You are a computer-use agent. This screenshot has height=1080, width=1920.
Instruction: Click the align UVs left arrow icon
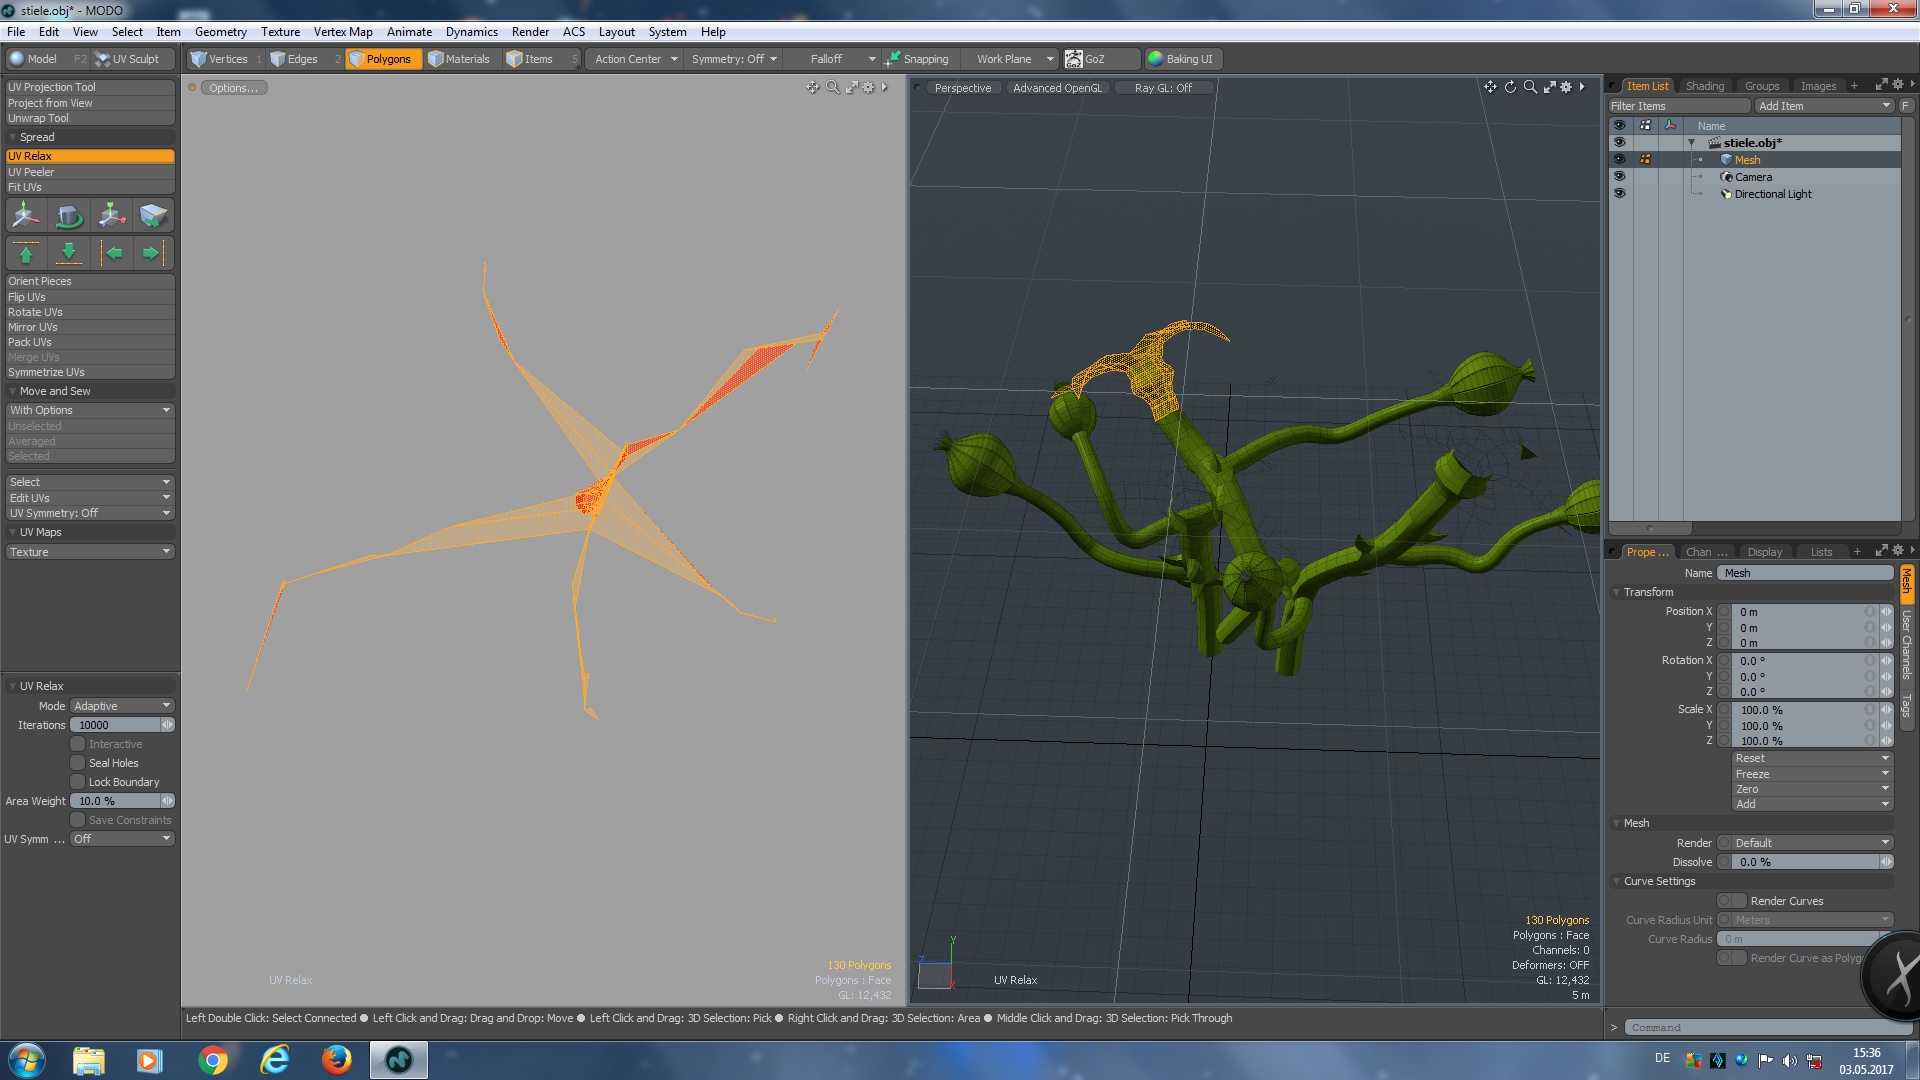[113, 253]
